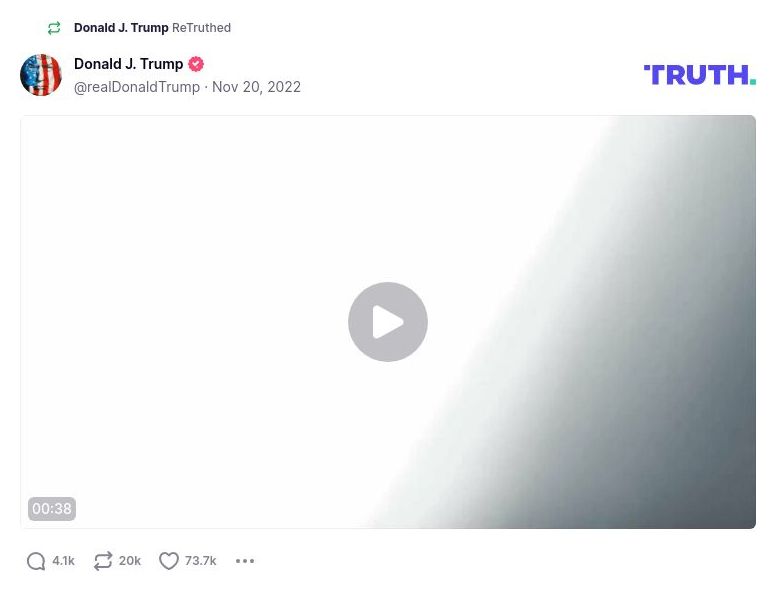
Task: Open the post via Nov 20, 2022 date
Action: coord(256,87)
